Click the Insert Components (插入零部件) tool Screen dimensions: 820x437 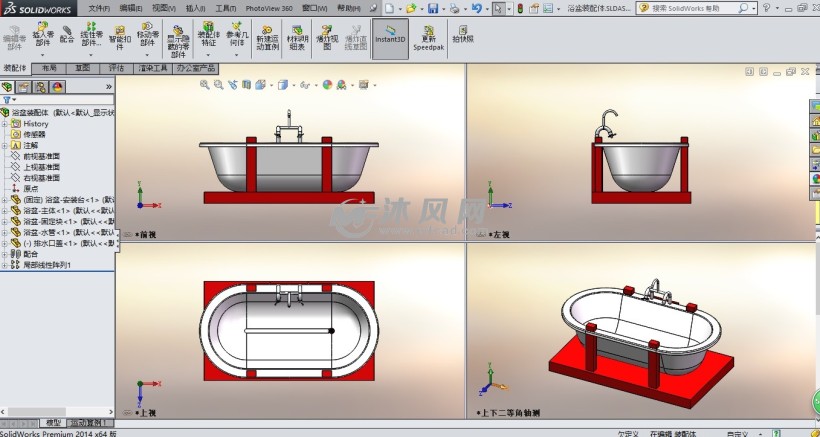(x=43, y=34)
